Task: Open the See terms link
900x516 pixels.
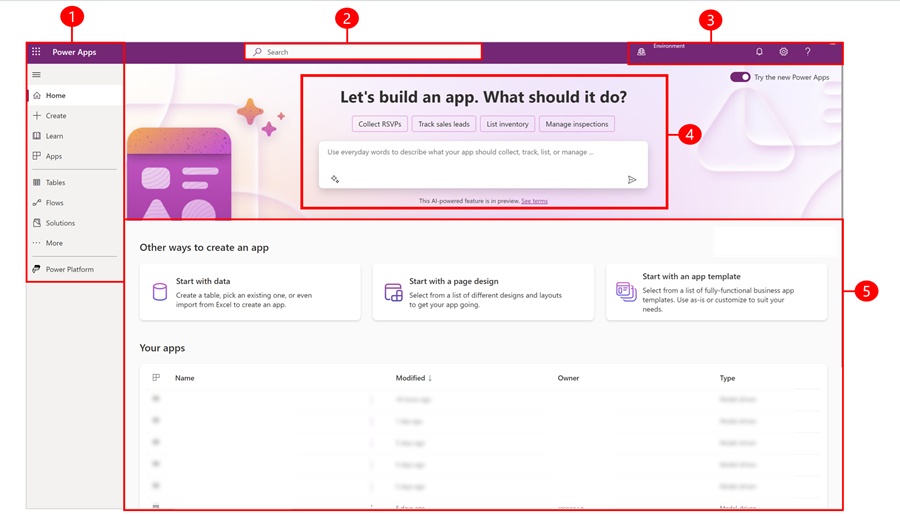Action: point(534,201)
